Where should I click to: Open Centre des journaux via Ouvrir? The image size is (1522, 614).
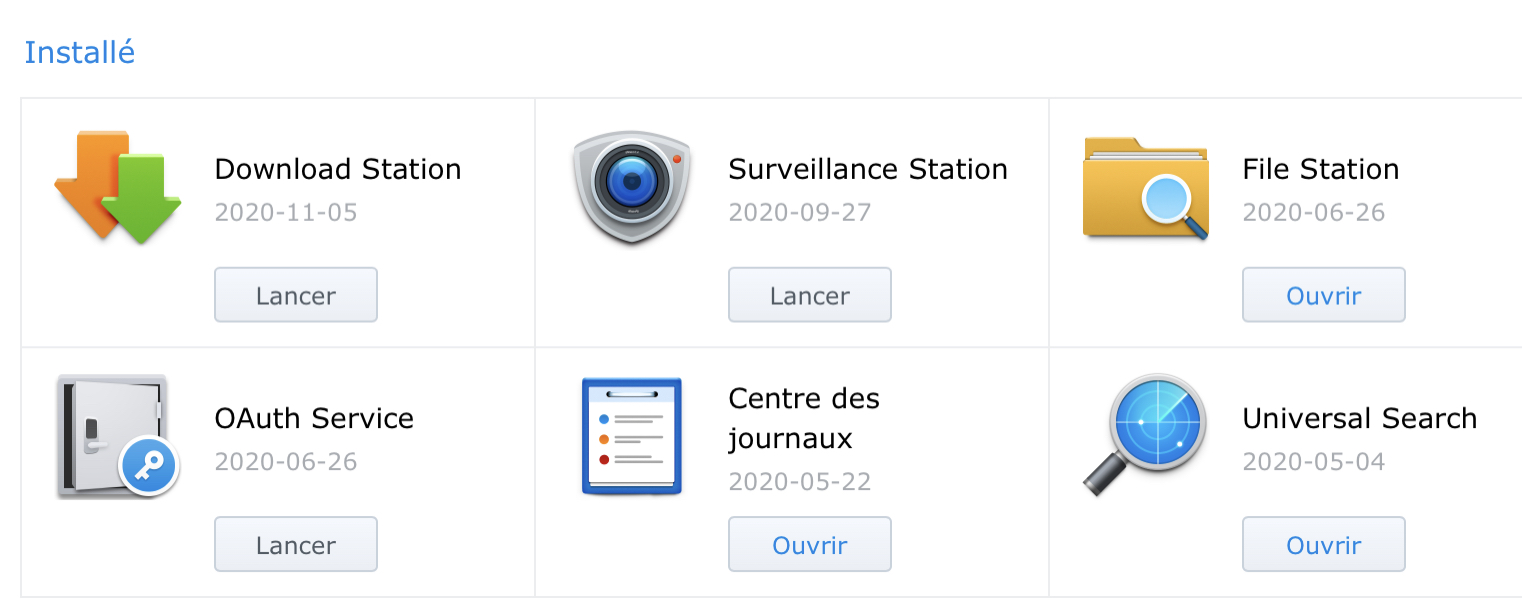point(809,545)
